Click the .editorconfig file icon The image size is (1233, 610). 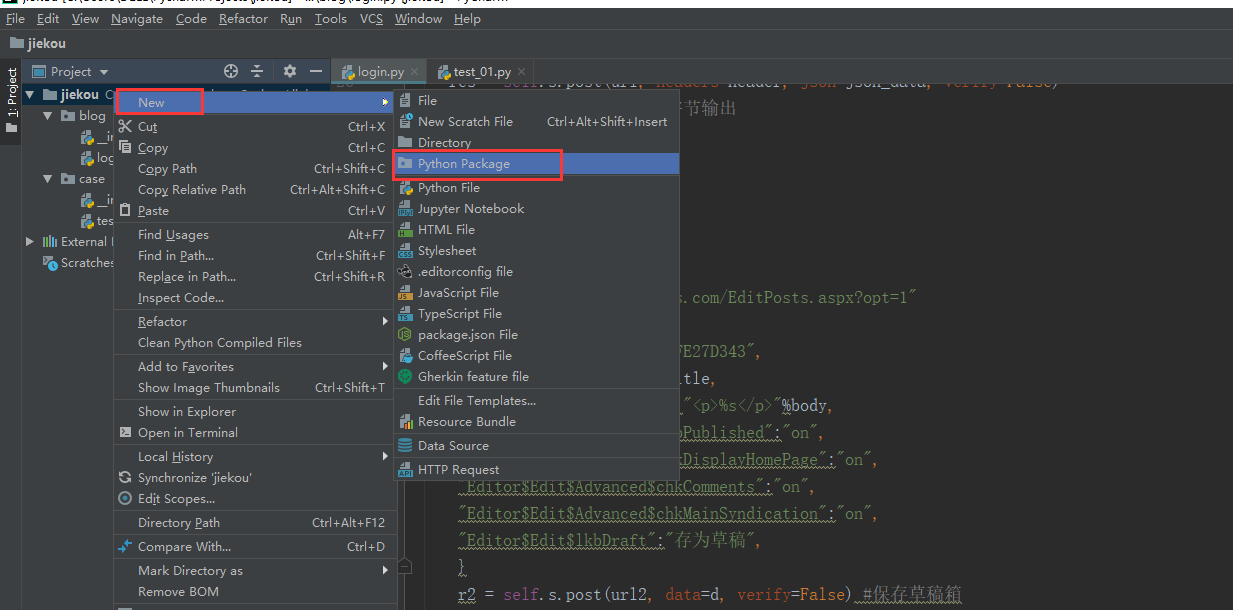[x=405, y=272]
